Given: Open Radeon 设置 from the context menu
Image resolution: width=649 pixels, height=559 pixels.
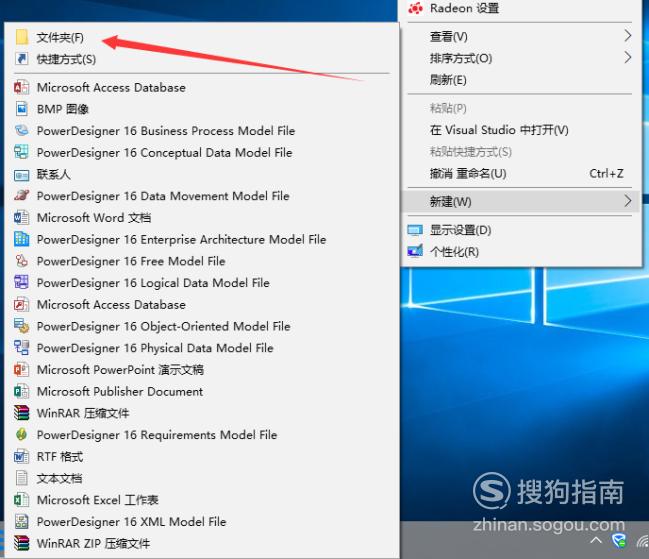Looking at the screenshot, I should point(521,8).
